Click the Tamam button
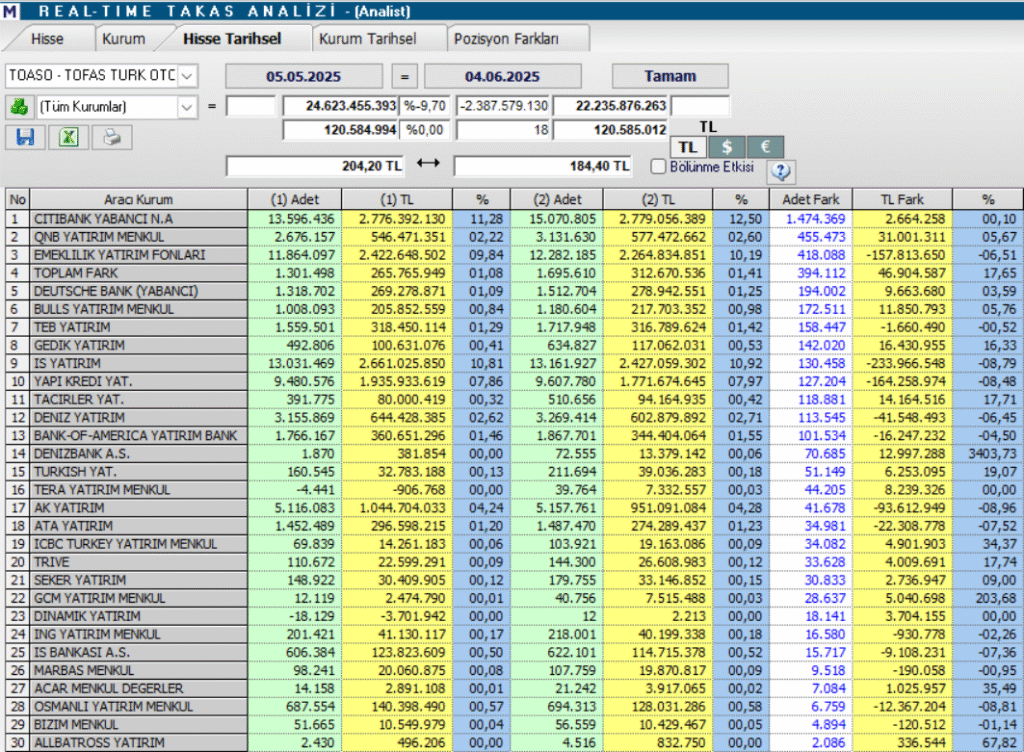This screenshot has width=1024, height=752. tap(670, 76)
